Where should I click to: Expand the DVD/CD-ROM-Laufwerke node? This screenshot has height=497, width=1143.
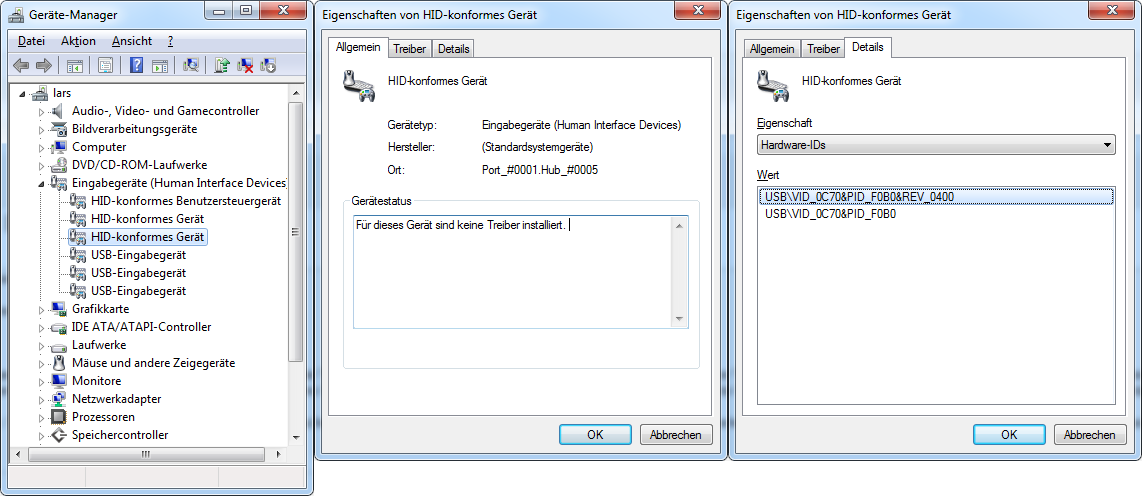coord(42,165)
